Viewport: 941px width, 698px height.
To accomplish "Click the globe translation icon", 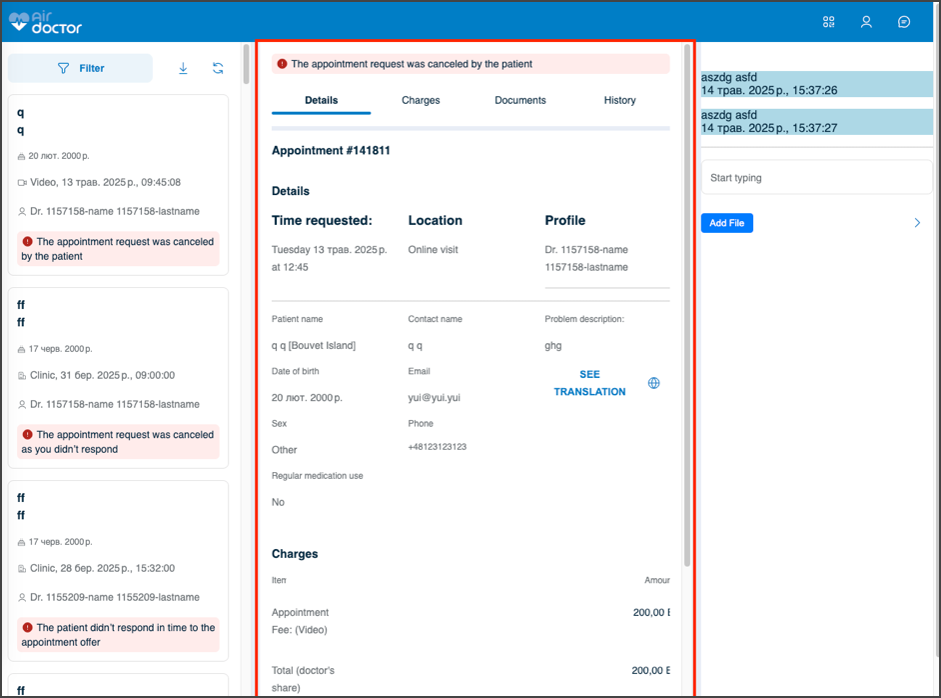I will [x=654, y=383].
